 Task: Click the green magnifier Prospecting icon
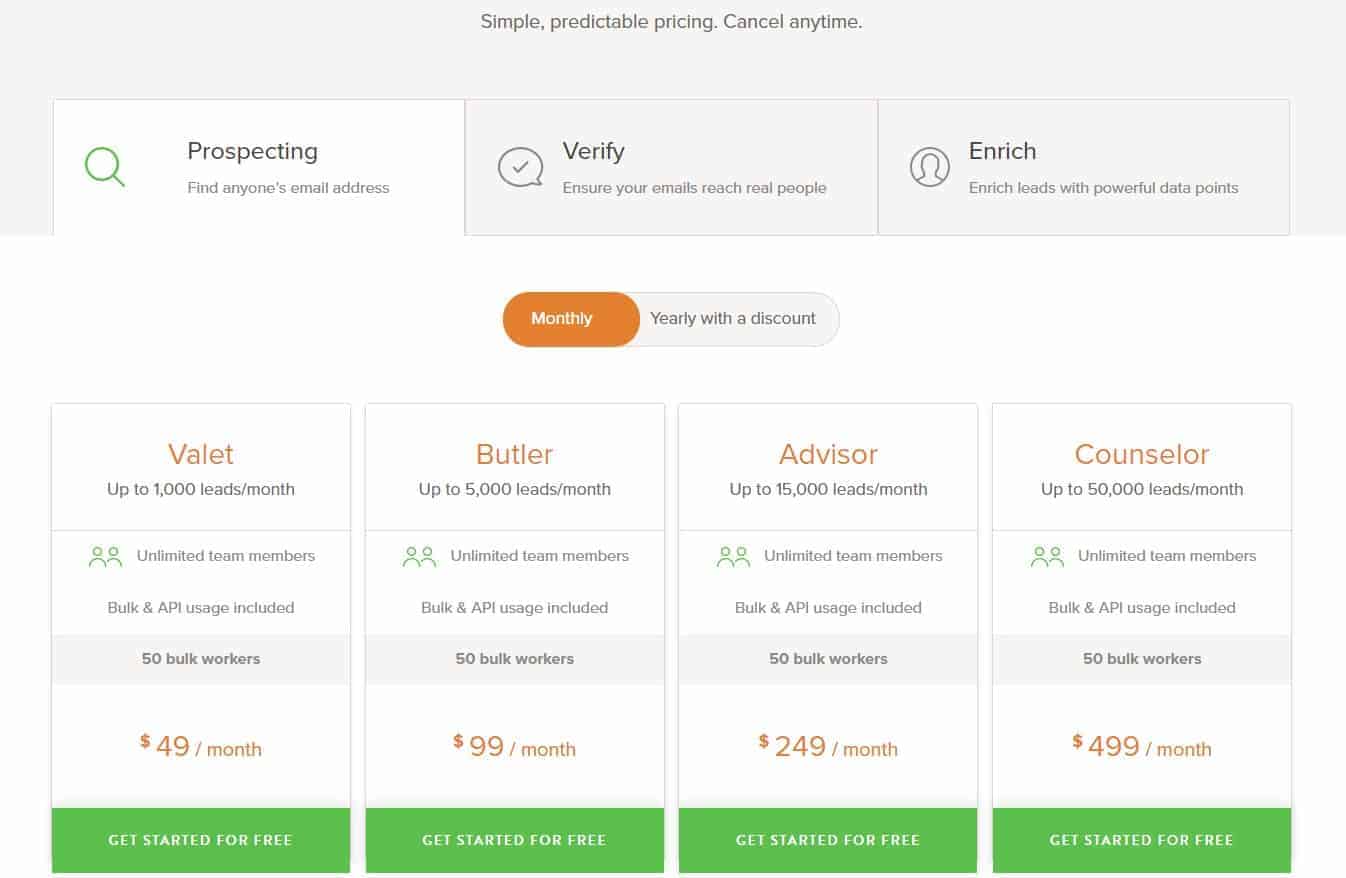coord(105,167)
